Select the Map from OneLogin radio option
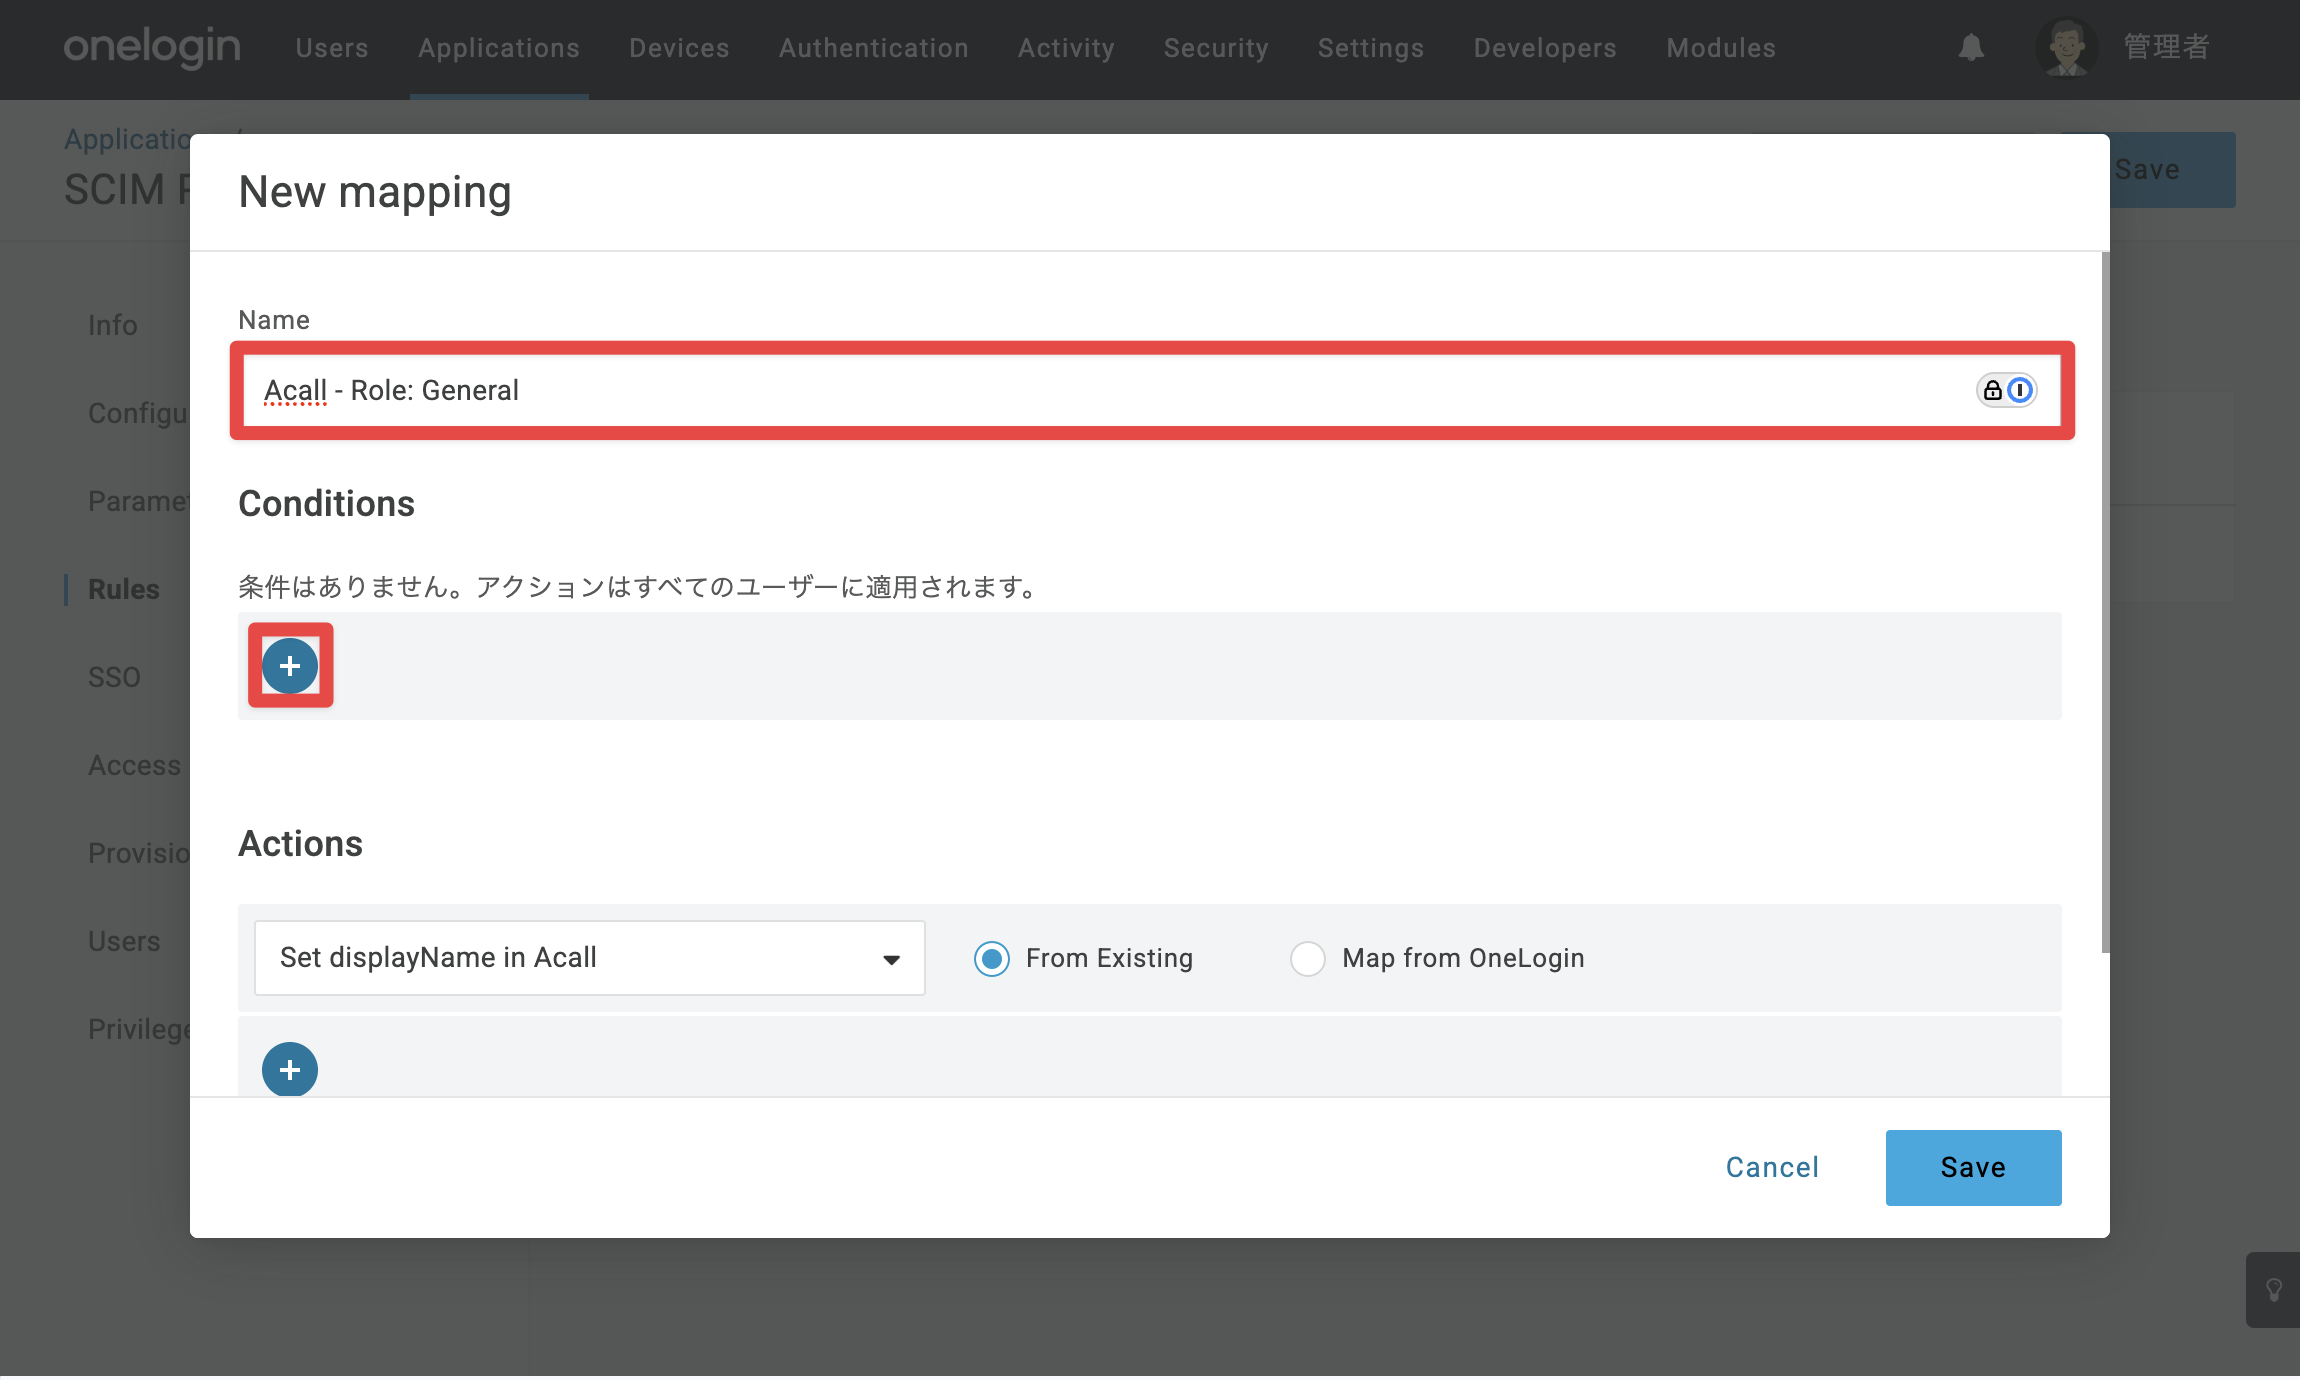Screen dimensions: 2300x1380 tap(1308, 959)
